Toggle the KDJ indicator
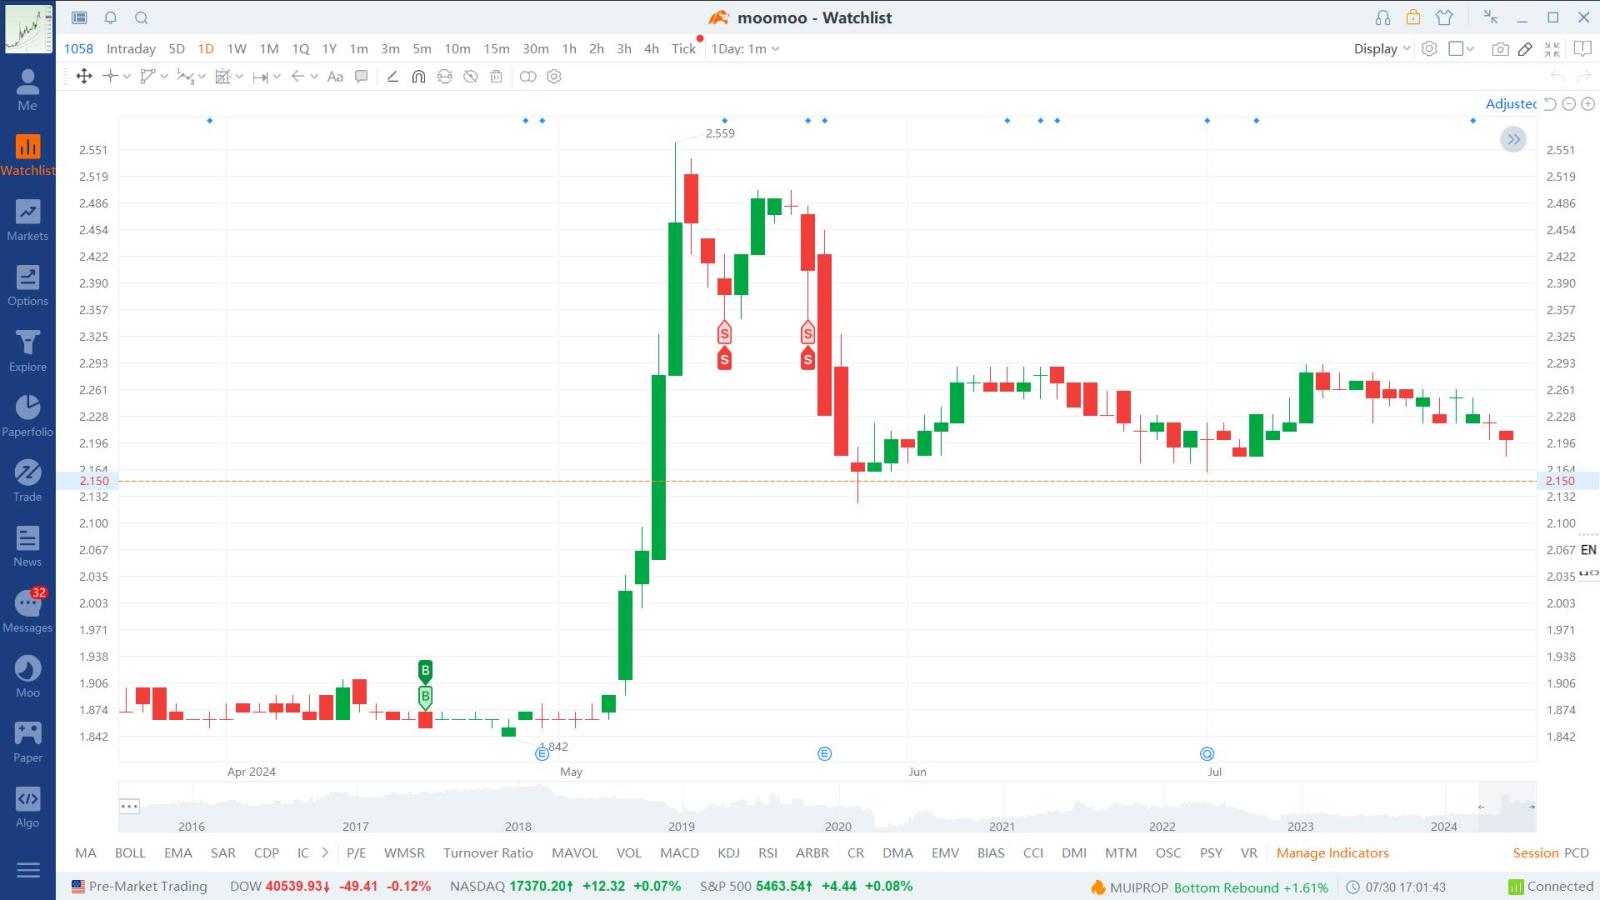1600x900 pixels. click(729, 853)
